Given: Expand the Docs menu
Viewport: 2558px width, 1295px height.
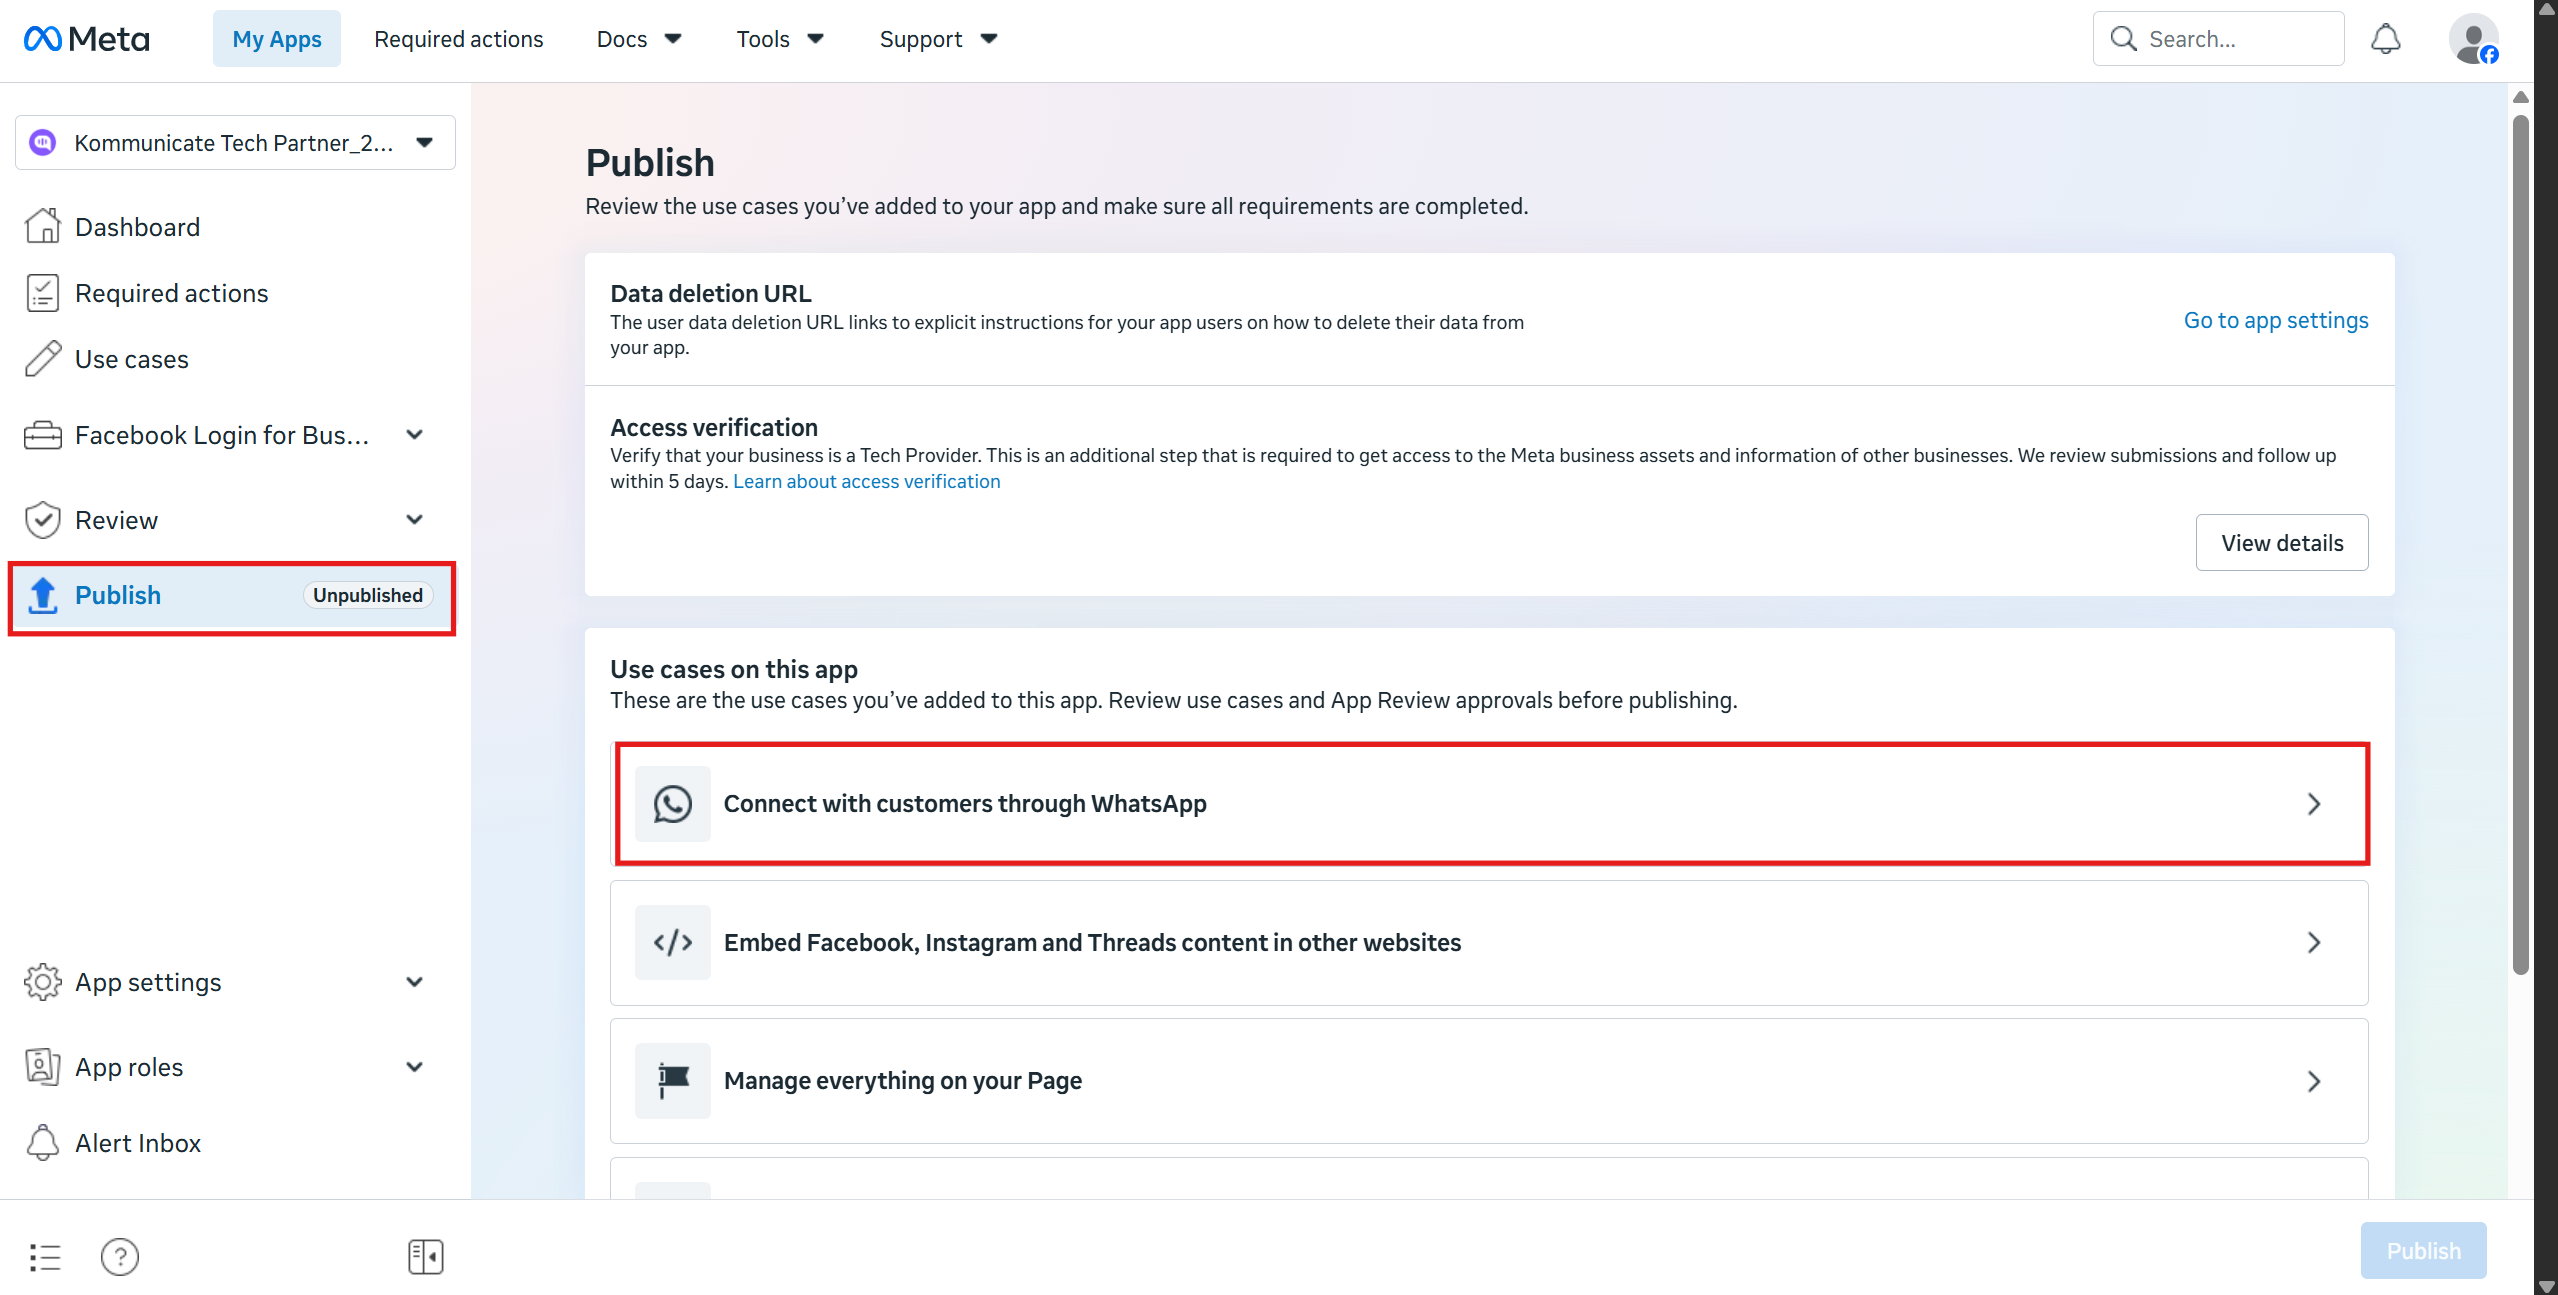Looking at the screenshot, I should coord(639,39).
